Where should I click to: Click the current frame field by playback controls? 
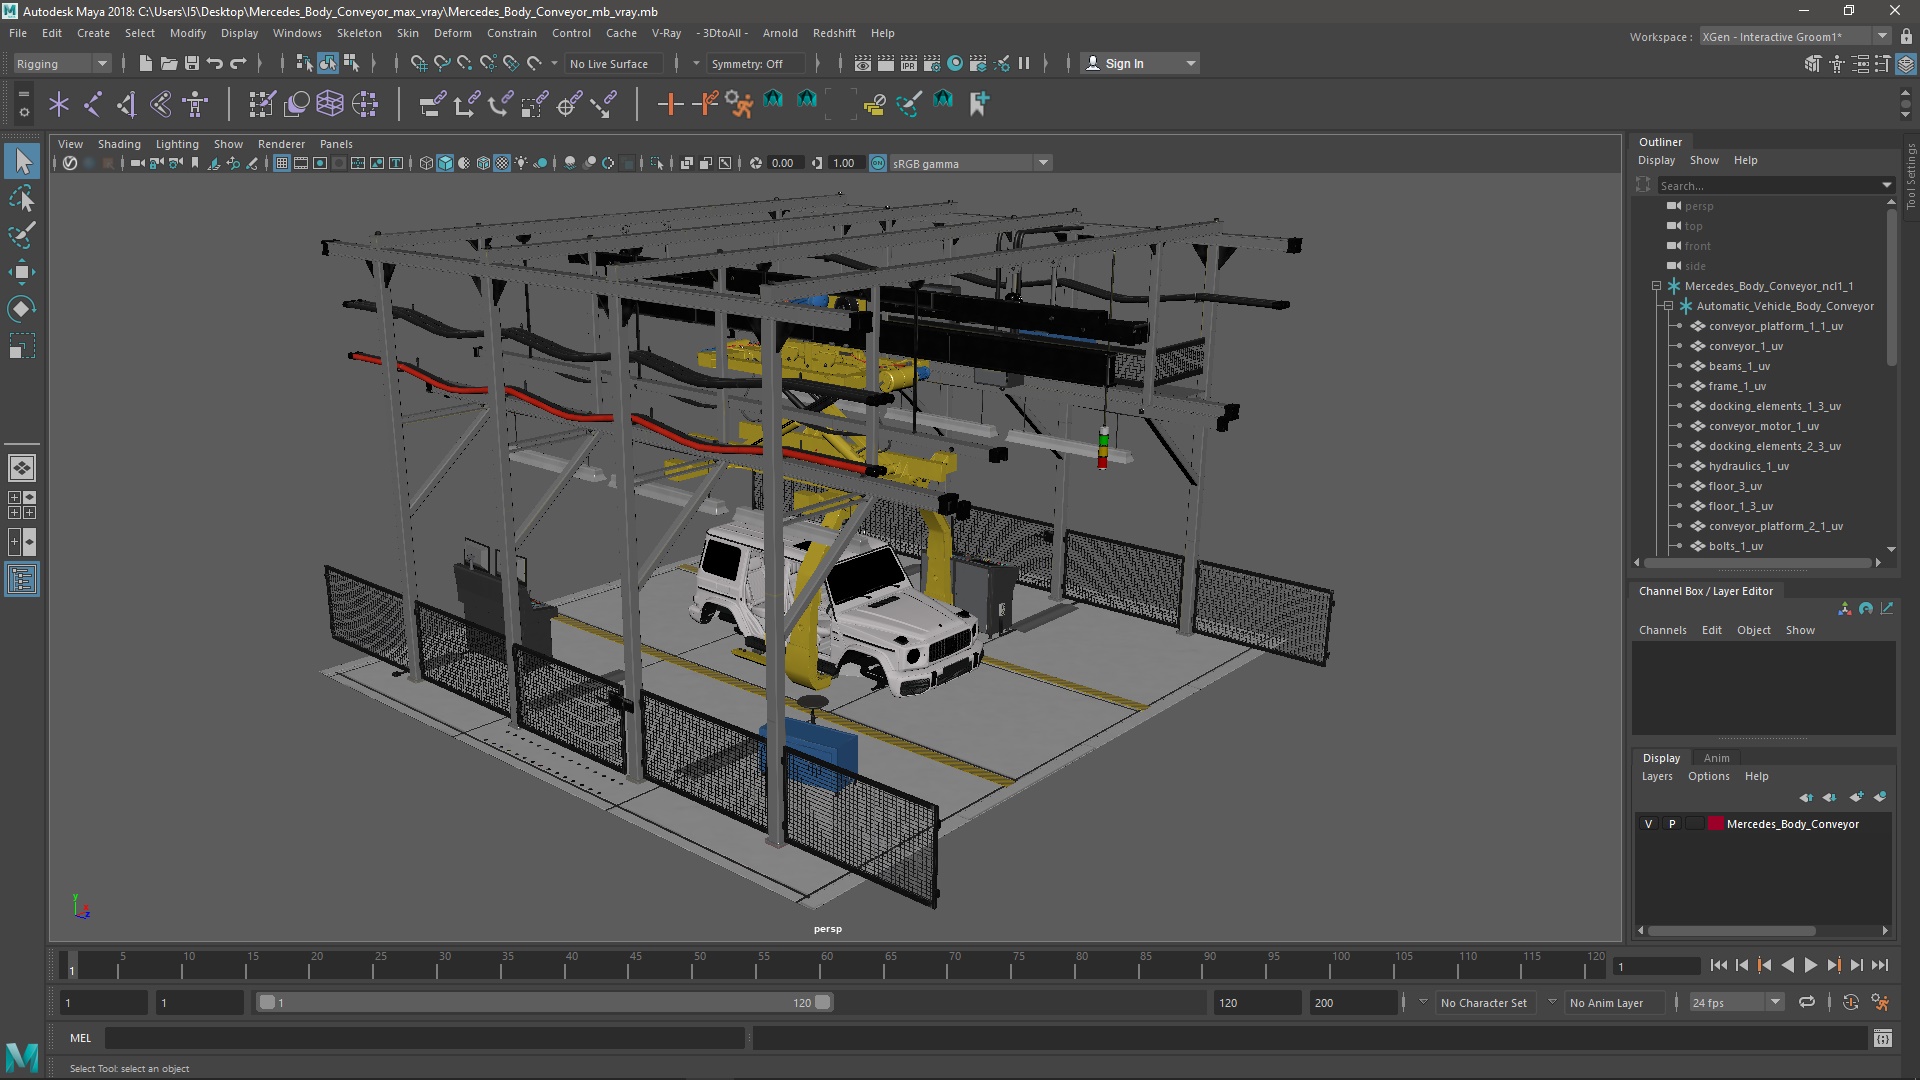click(1657, 966)
